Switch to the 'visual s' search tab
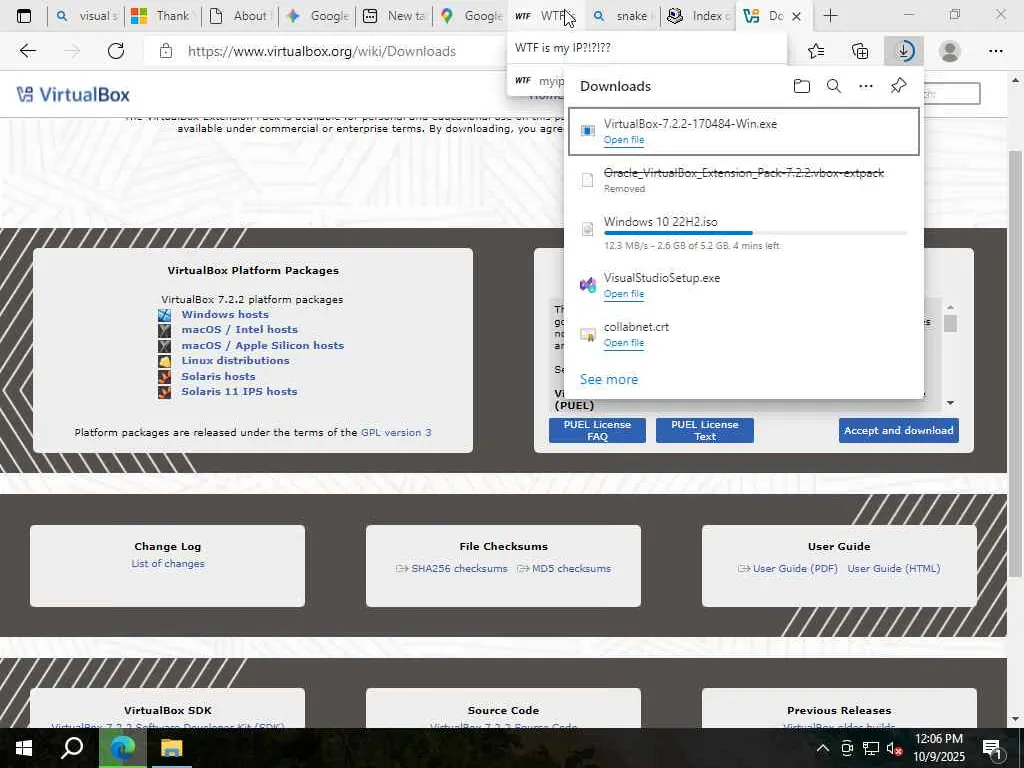 point(88,16)
